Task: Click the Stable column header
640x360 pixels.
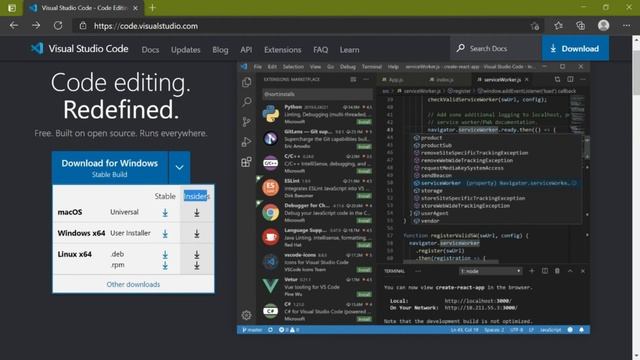Action: [165, 196]
